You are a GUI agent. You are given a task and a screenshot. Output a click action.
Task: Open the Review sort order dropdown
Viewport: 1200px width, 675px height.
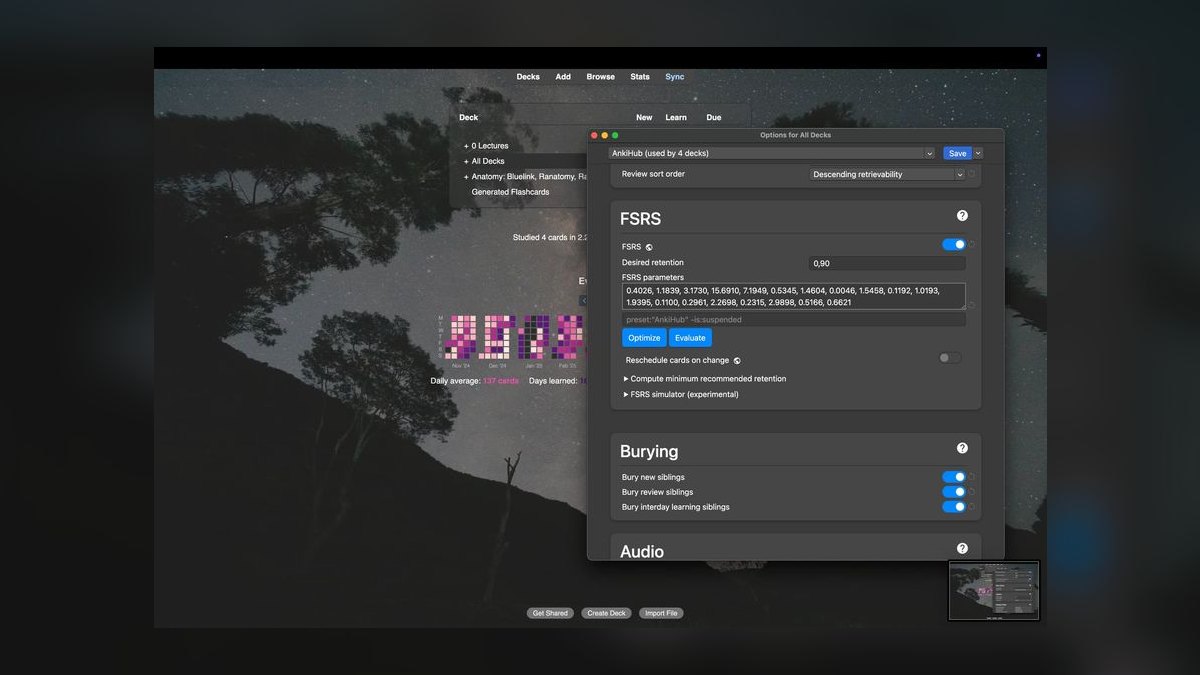point(887,174)
